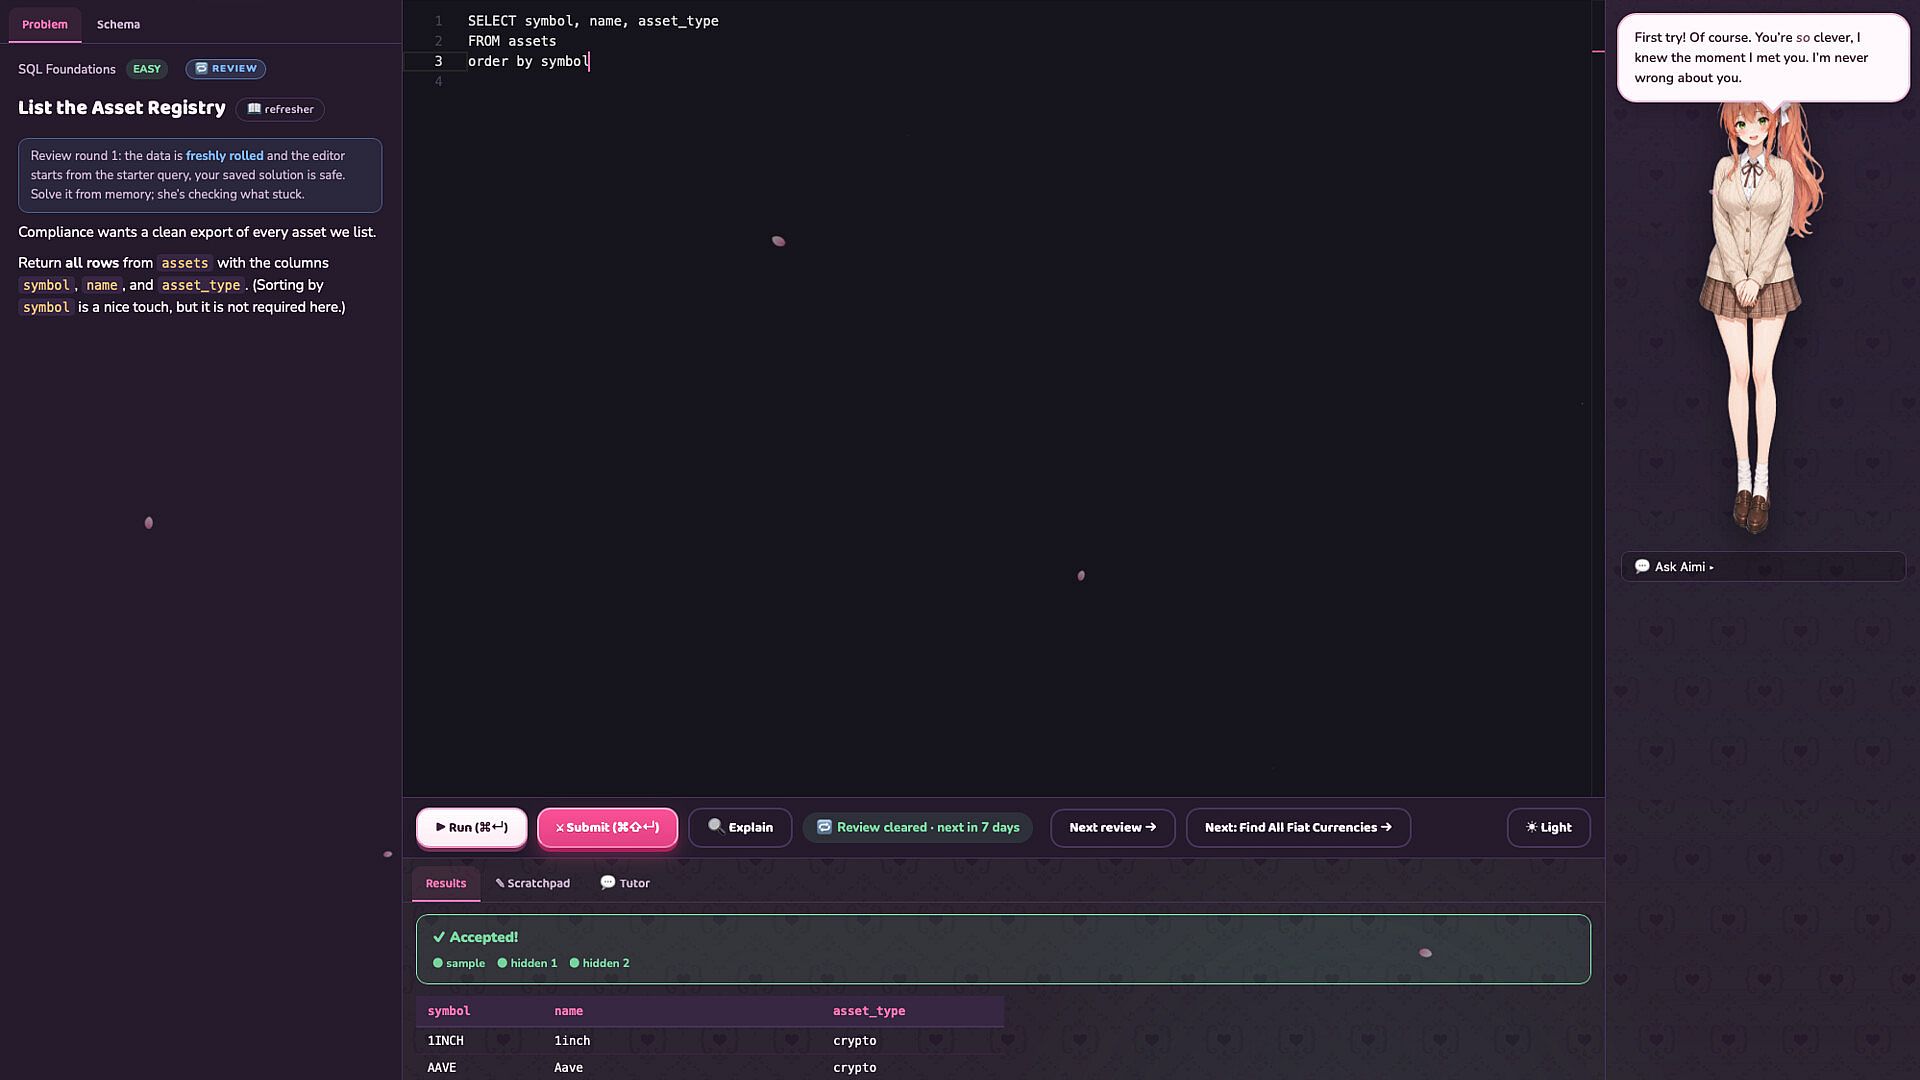The image size is (1920, 1080).
Task: Run the query with the play icon
Action: [x=471, y=827]
